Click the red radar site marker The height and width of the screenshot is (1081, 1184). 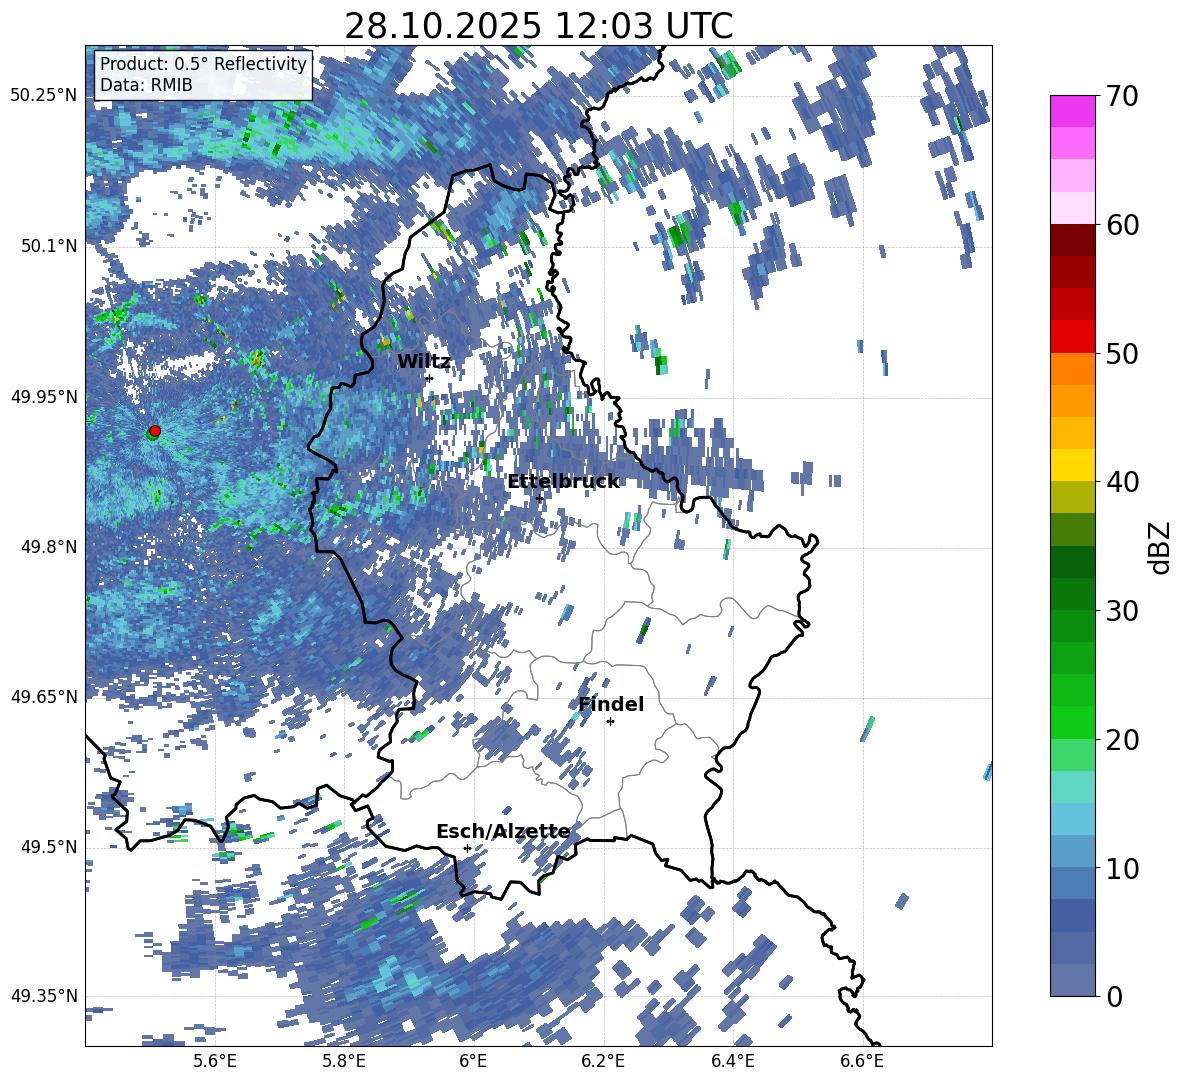(155, 431)
